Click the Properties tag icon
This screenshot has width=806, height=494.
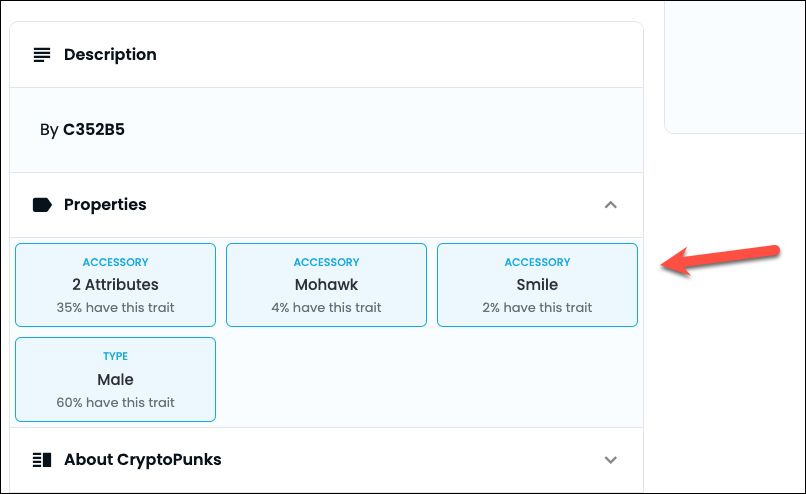click(x=42, y=205)
